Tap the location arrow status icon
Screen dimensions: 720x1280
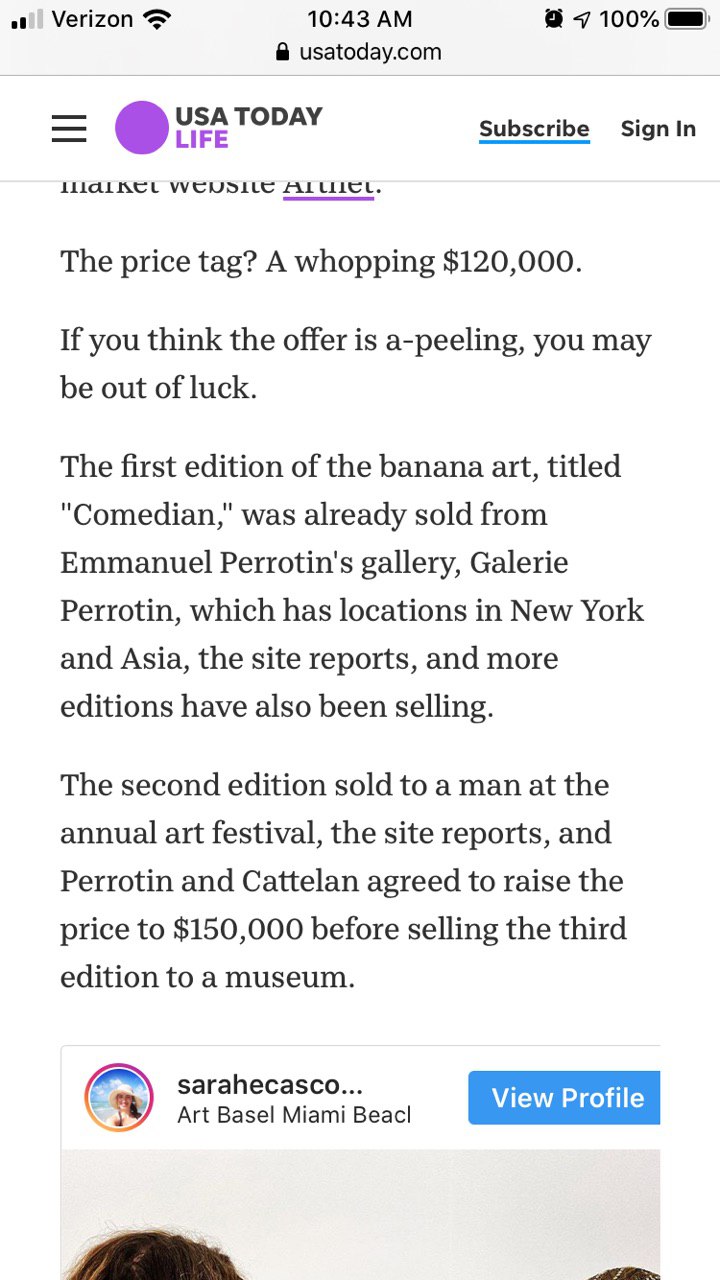pyautogui.click(x=582, y=19)
